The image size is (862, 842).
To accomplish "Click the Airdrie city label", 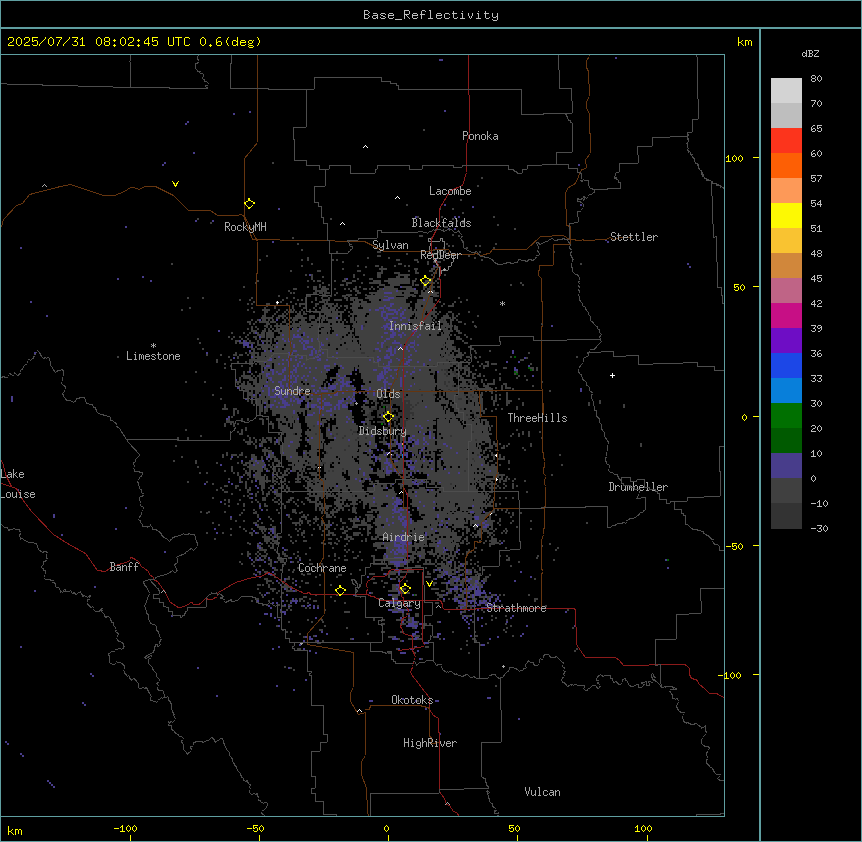I will point(403,537).
